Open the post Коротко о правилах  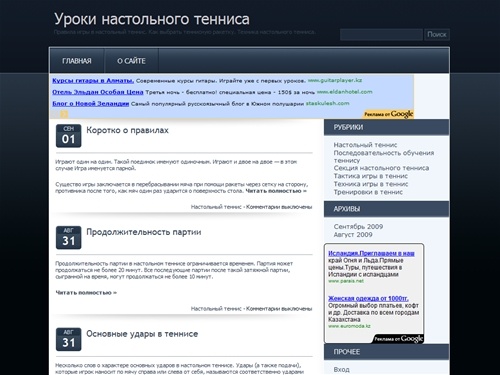click(x=127, y=130)
